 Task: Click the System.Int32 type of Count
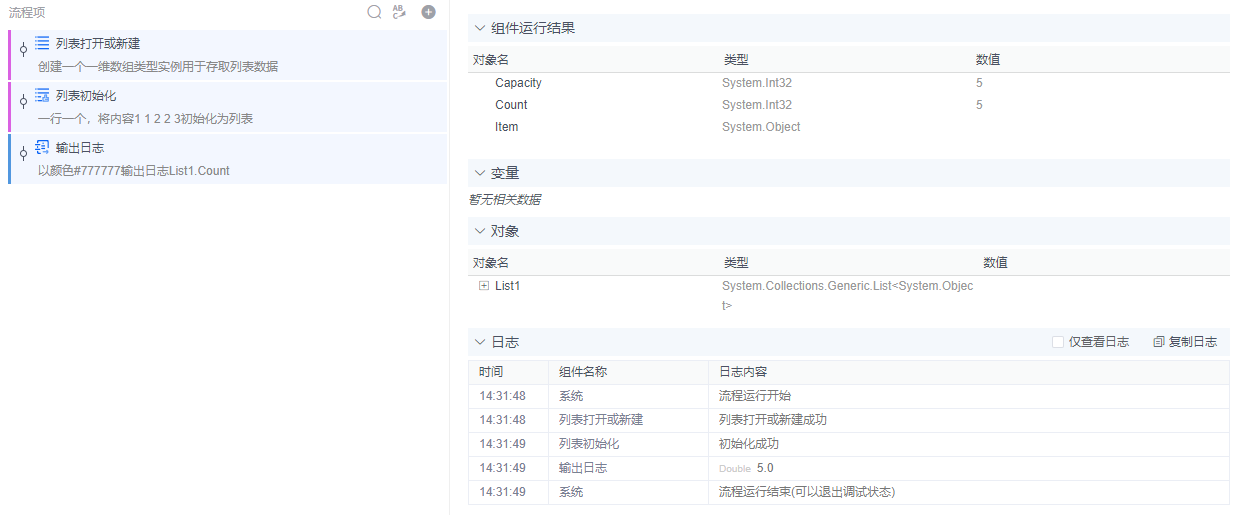[x=757, y=105]
